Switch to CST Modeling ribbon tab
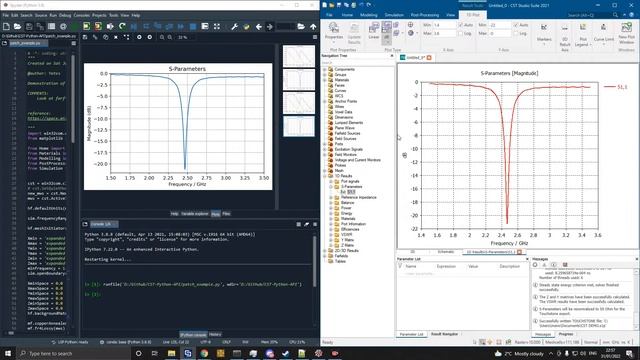The height and width of the screenshot is (360, 640). pyautogui.click(x=369, y=15)
